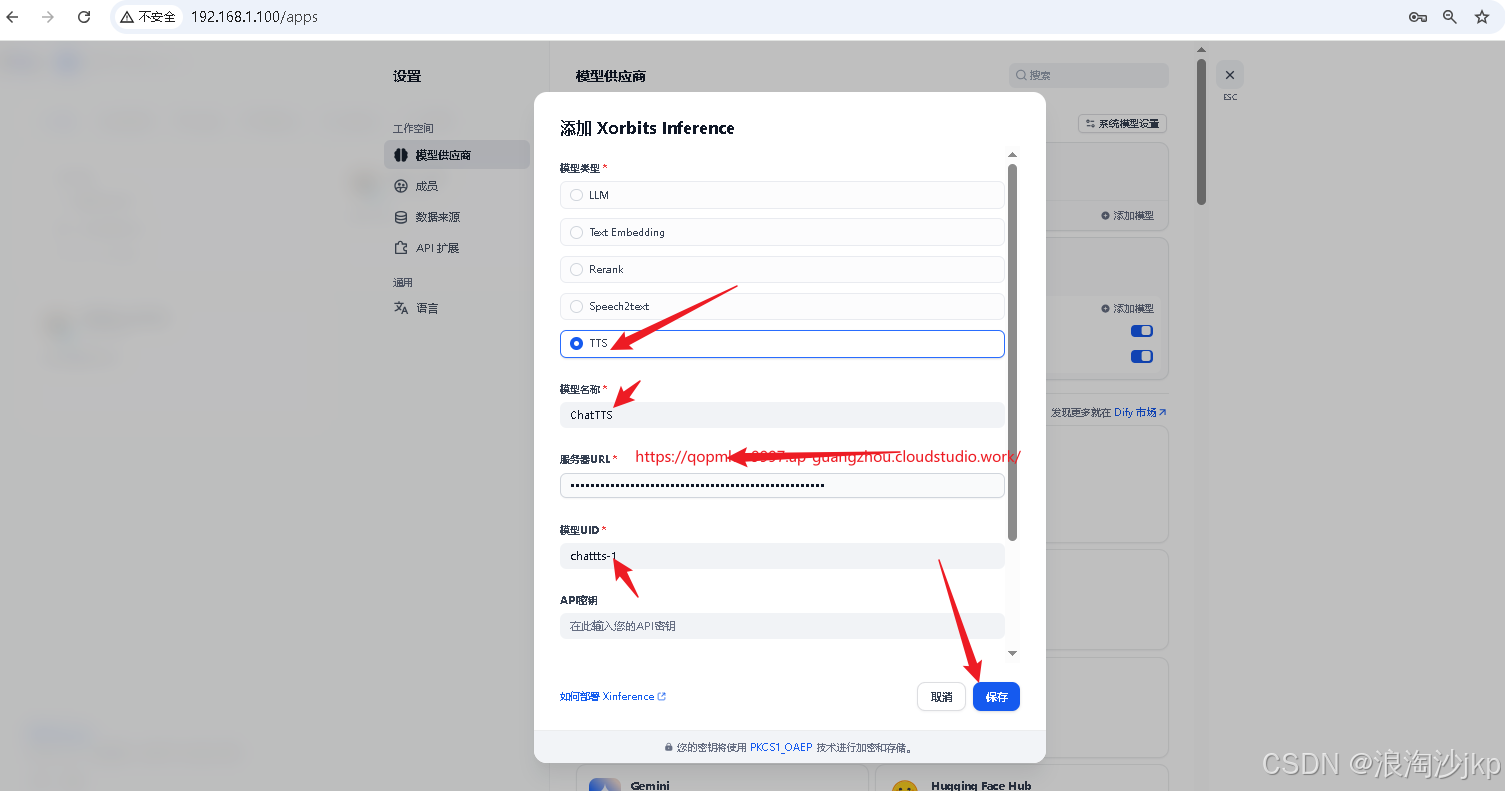Click the Hugging Face Hub provider card
This screenshot has width=1505, height=791.
1021,778
